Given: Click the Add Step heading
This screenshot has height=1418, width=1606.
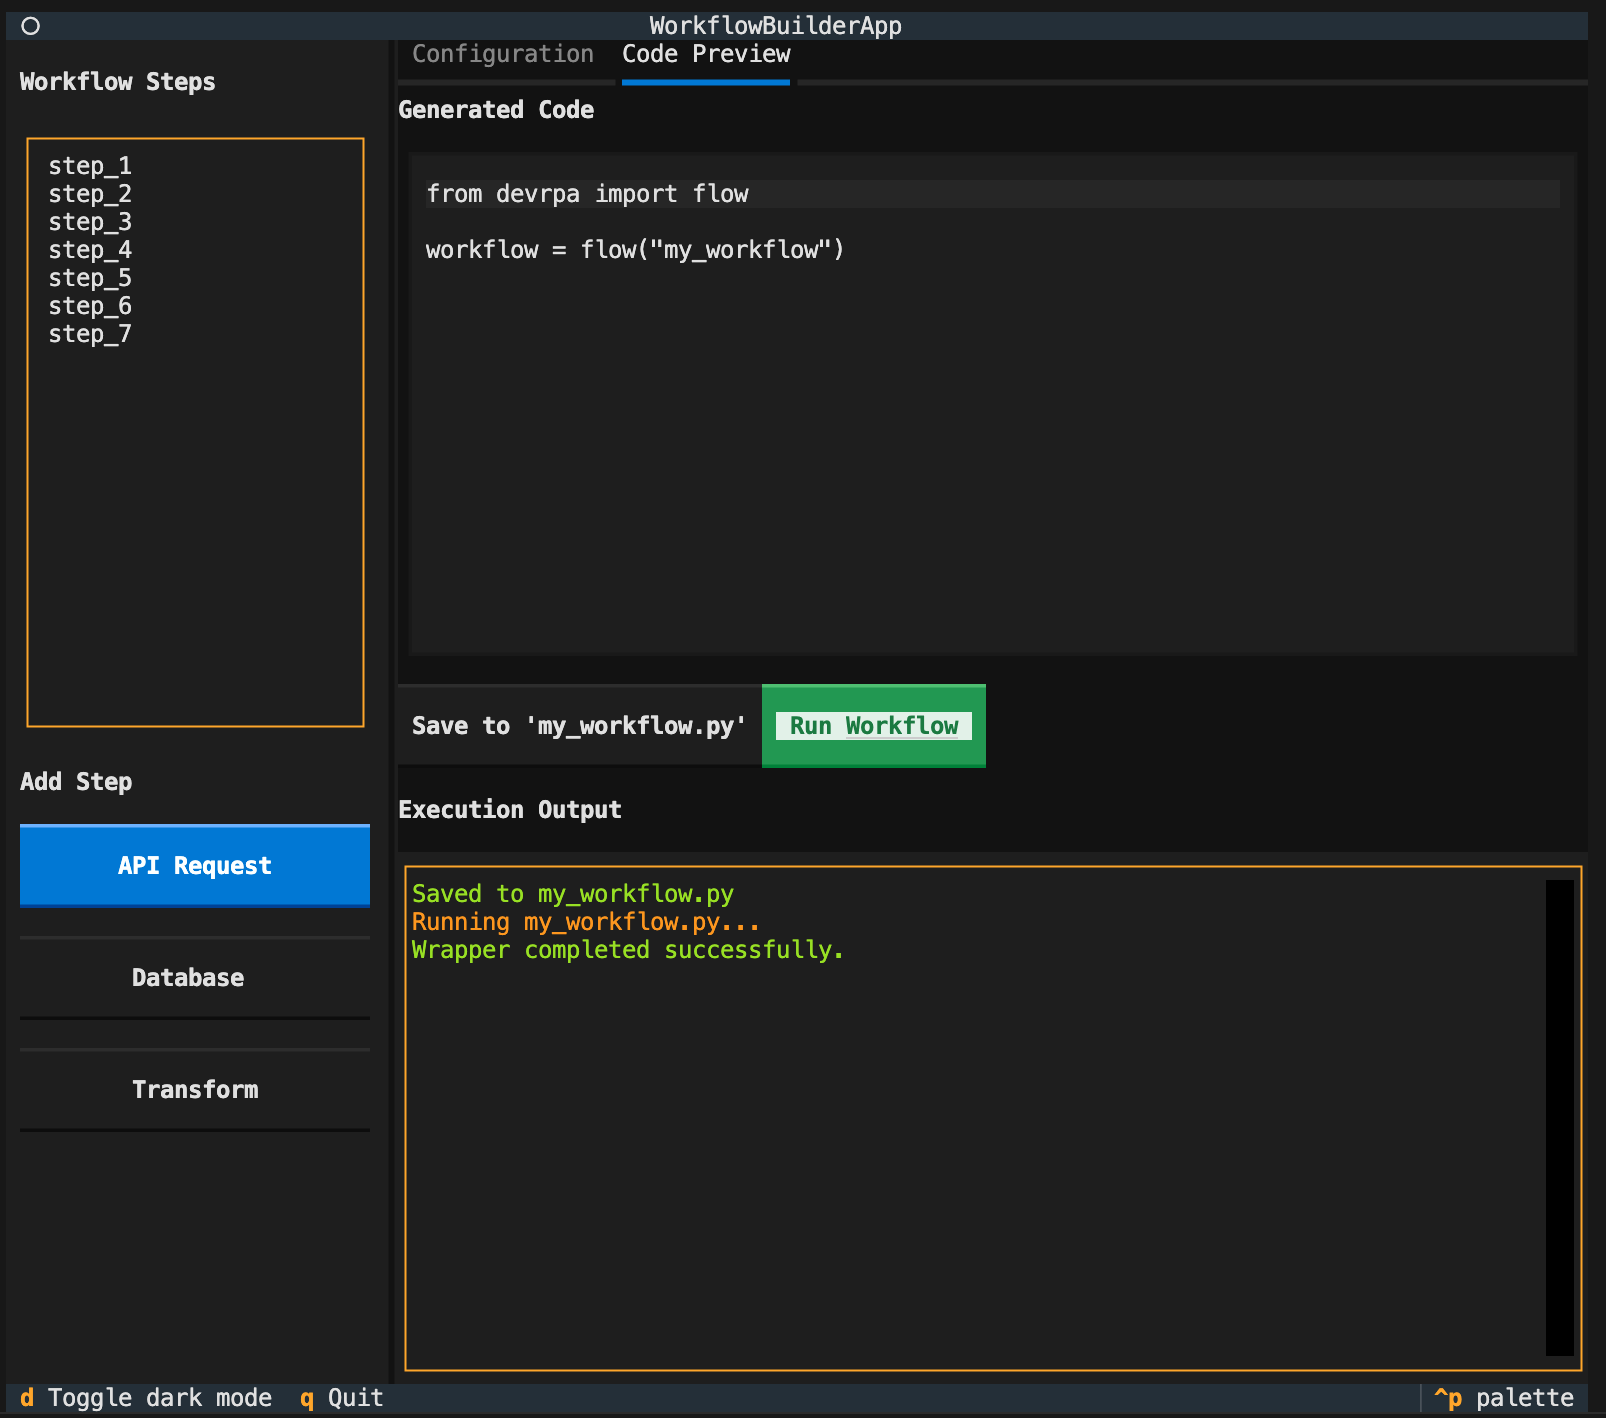Looking at the screenshot, I should pyautogui.click(x=76, y=782).
